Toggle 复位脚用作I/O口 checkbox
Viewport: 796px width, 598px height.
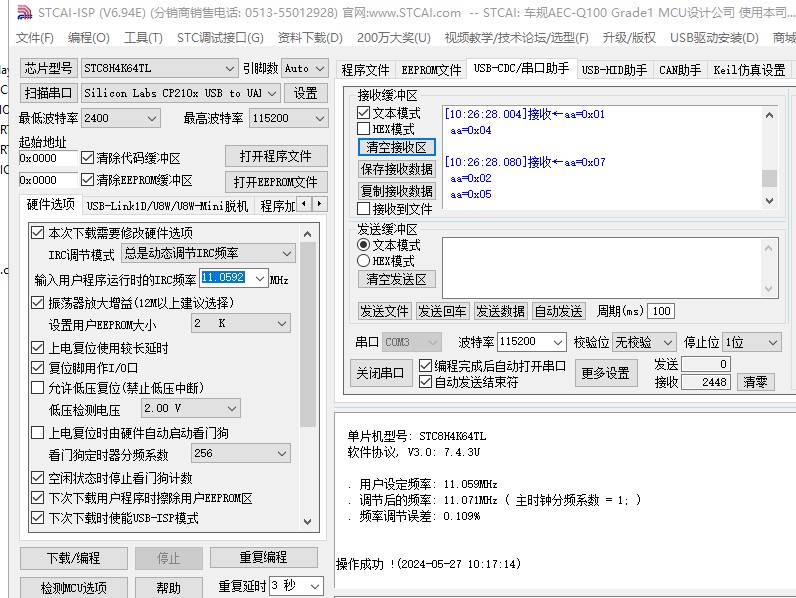38,368
